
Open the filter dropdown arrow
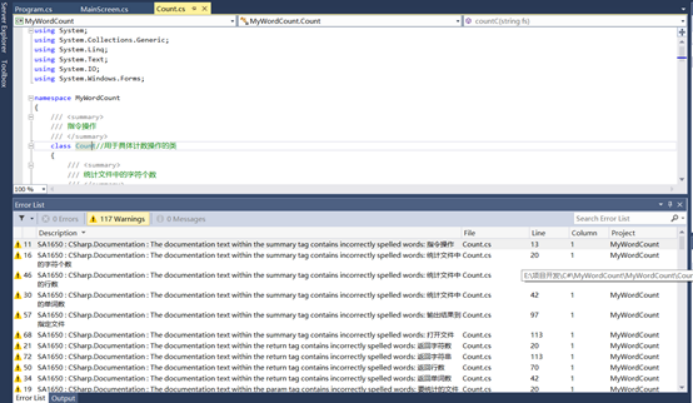click(x=32, y=218)
